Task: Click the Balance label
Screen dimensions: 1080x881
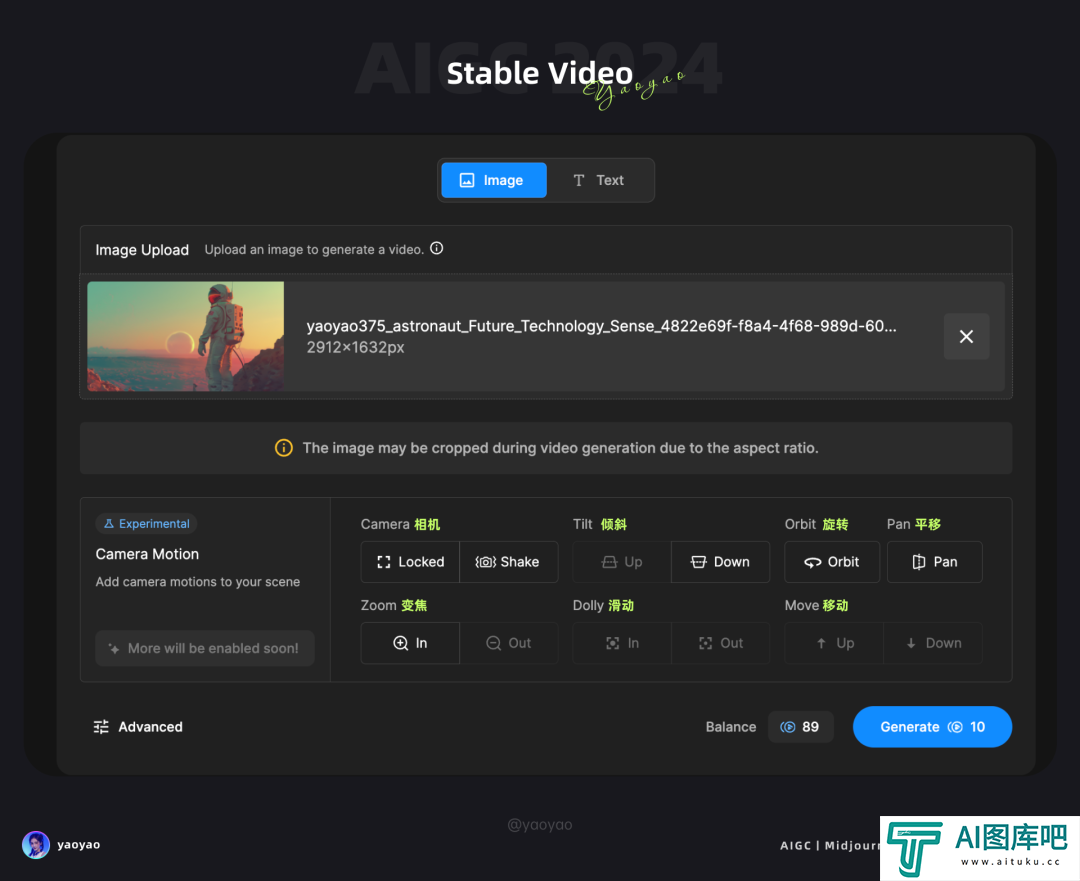Action: click(x=731, y=727)
